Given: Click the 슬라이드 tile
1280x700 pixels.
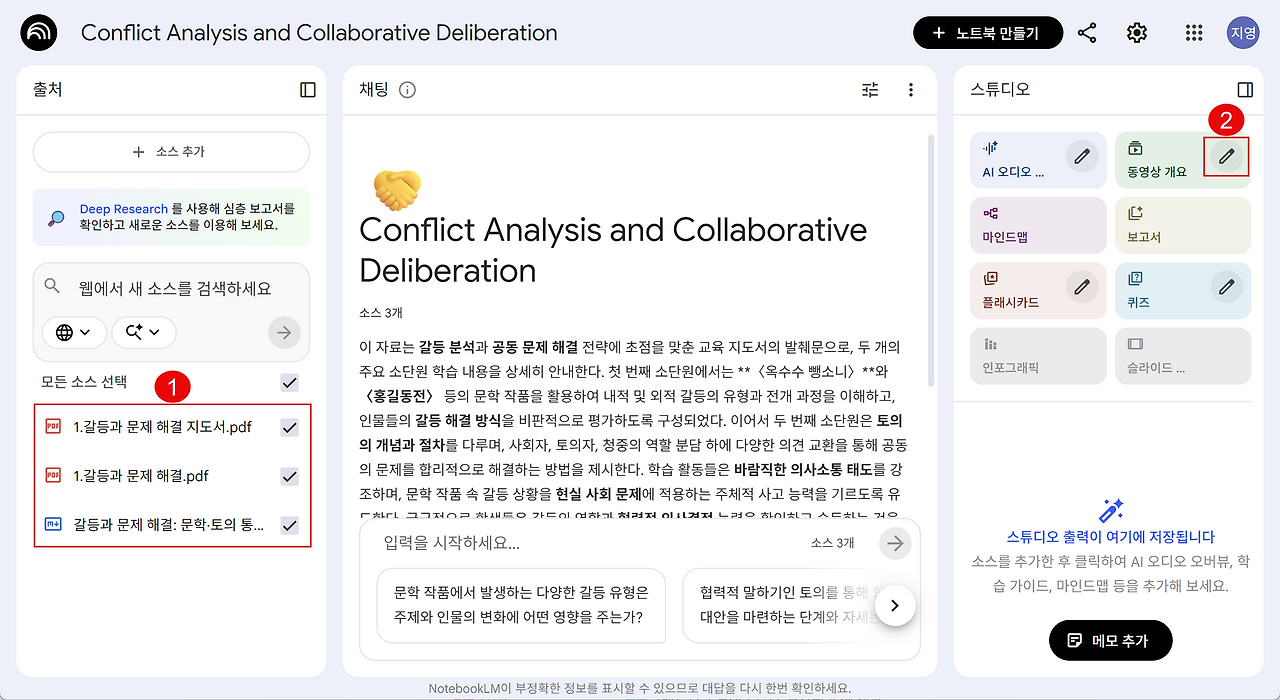Looking at the screenshot, I should pos(1183,356).
